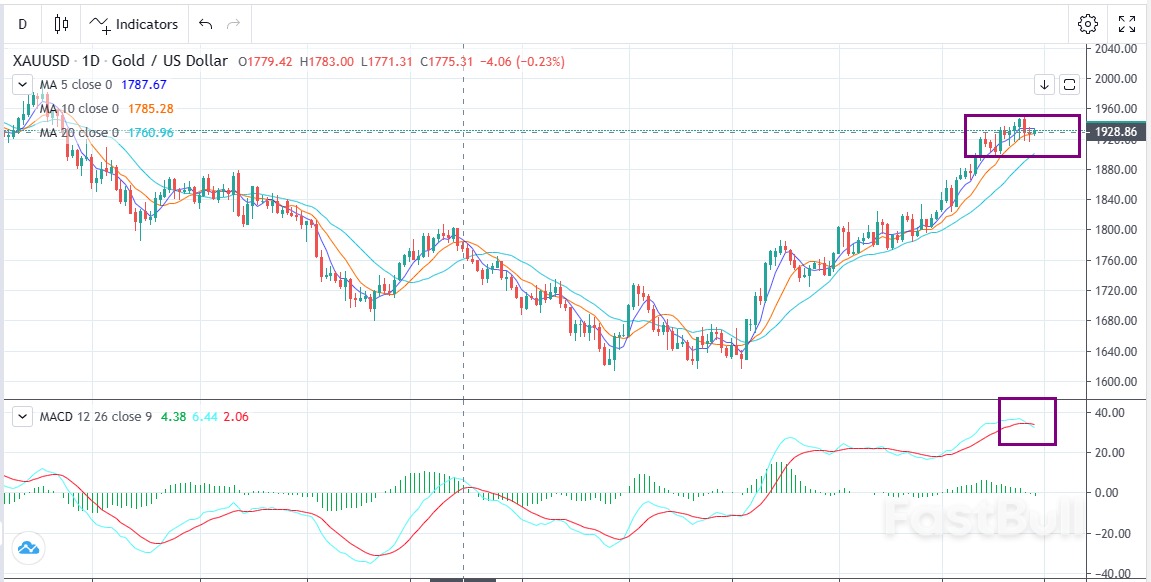Click the XAUUSD symbol name

(x=40, y=61)
